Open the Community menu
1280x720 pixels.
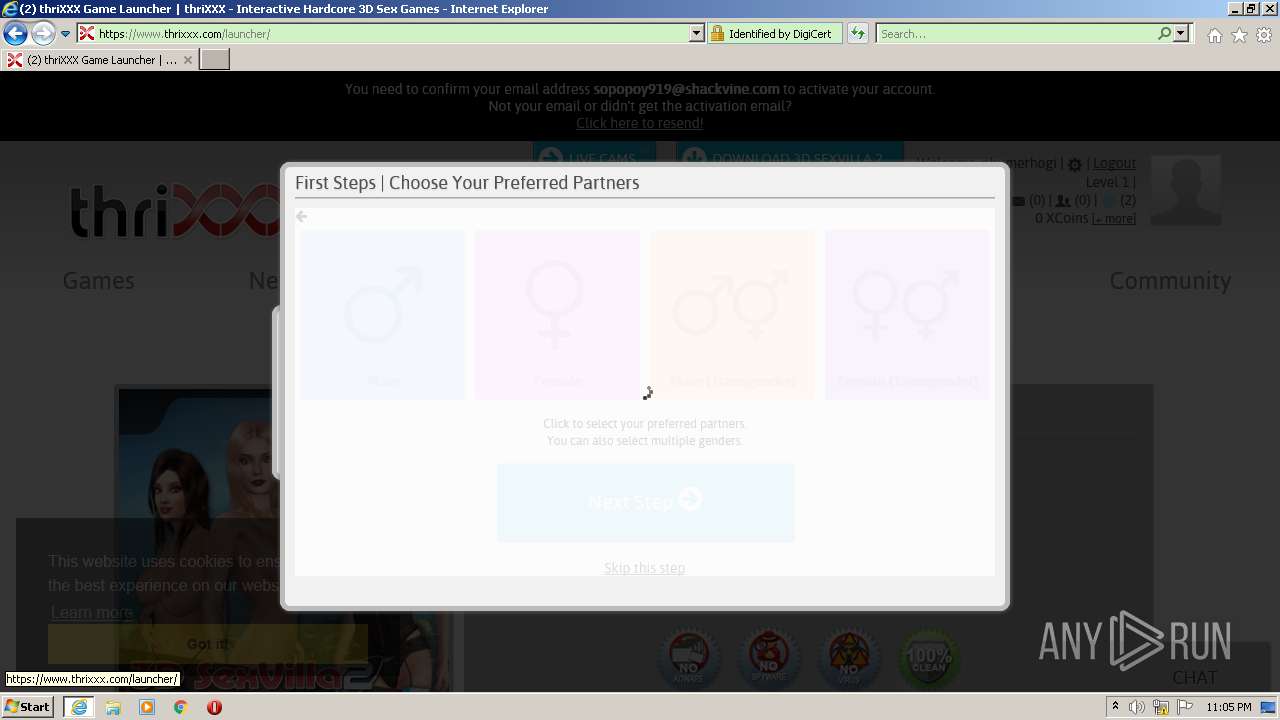point(1170,281)
